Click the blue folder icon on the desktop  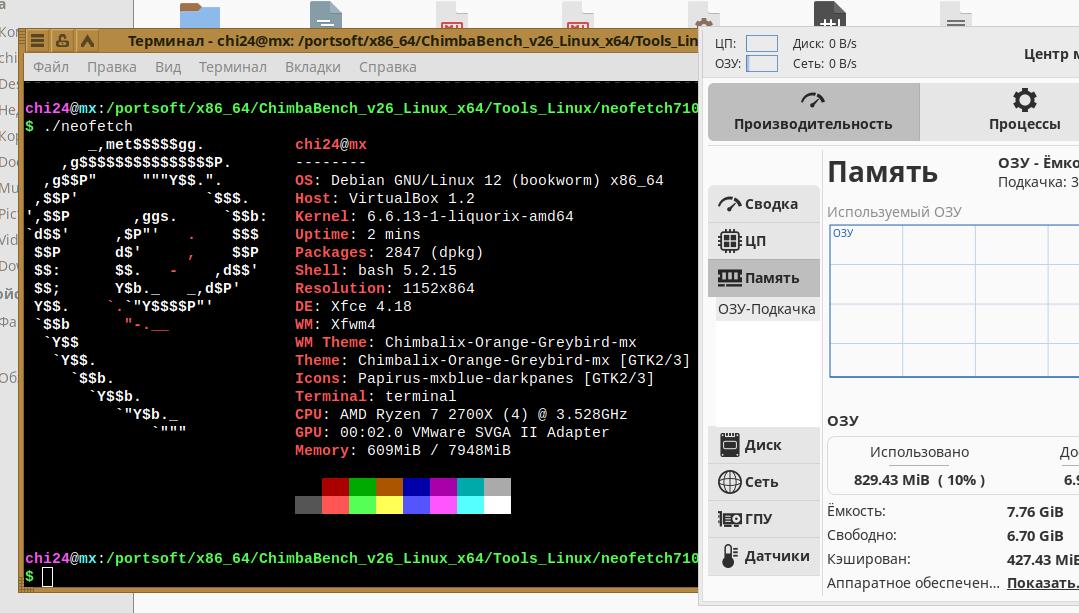coord(200,15)
